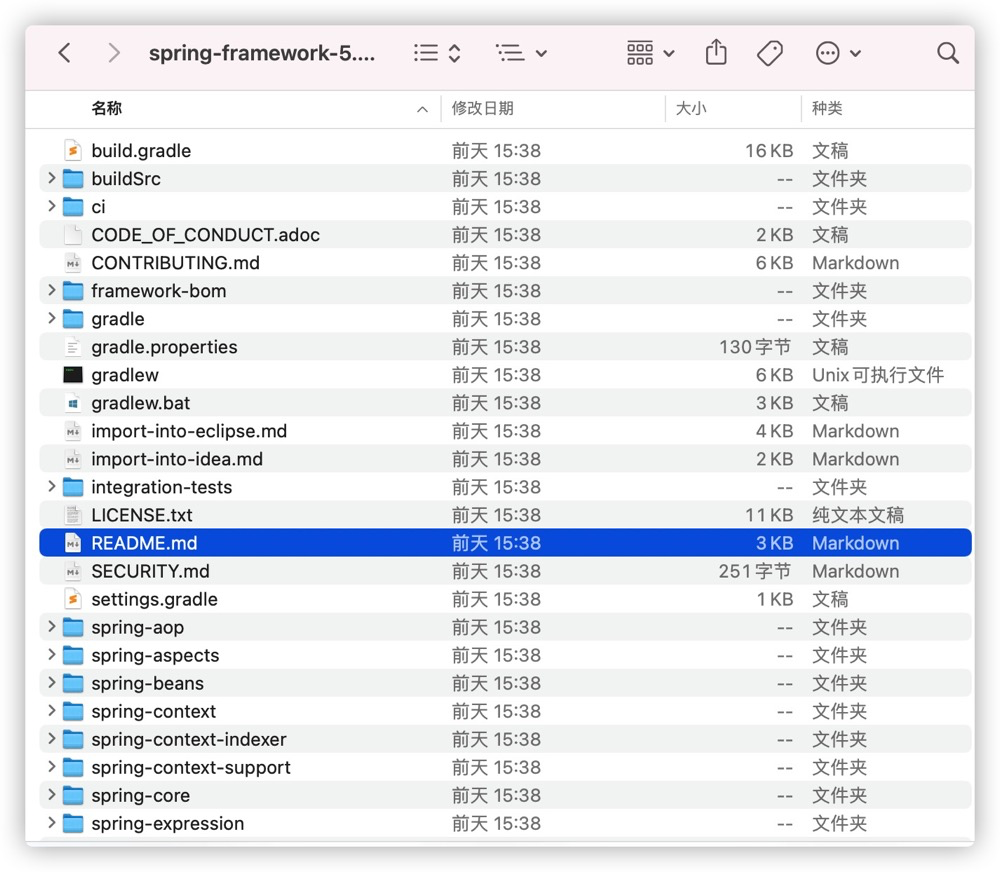Click the Tags toolbar icon
Viewport: 1000px width, 872px height.
(x=770, y=53)
